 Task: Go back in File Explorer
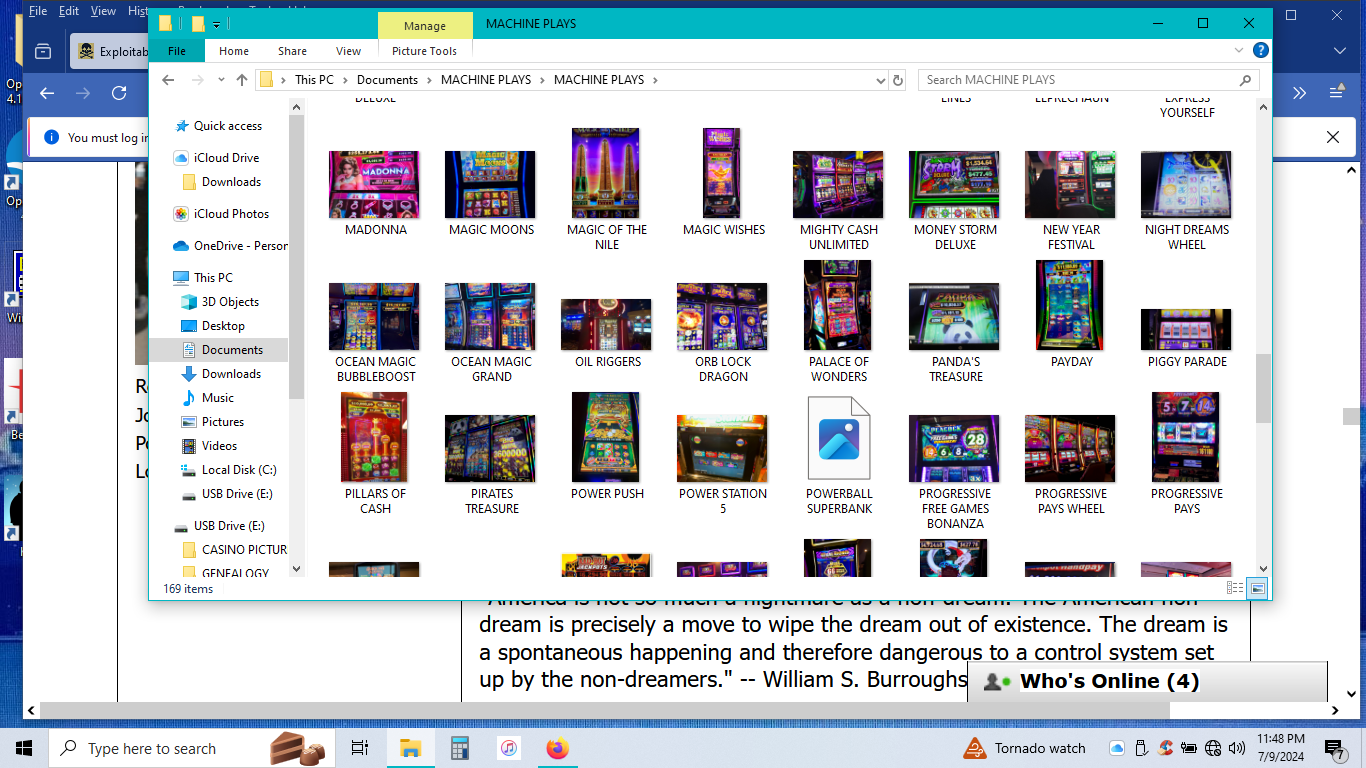coord(168,80)
